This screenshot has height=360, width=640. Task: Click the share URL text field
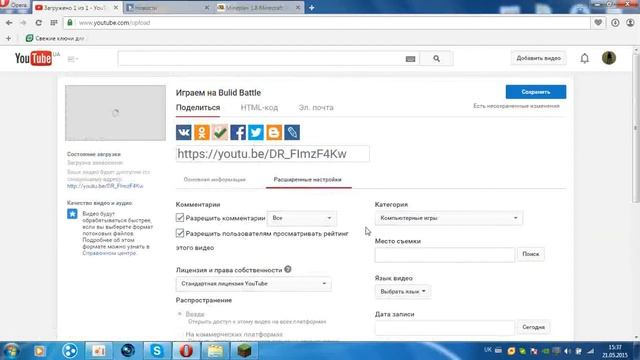tap(273, 154)
